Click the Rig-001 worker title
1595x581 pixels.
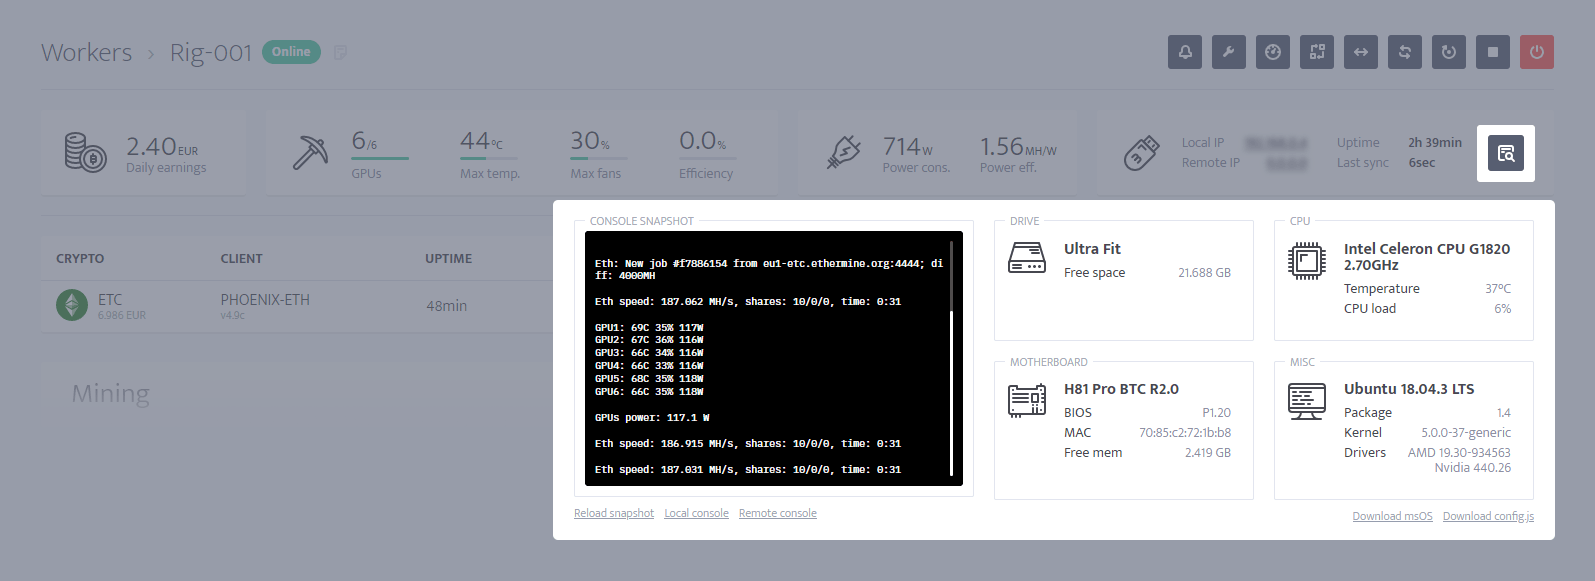(211, 52)
